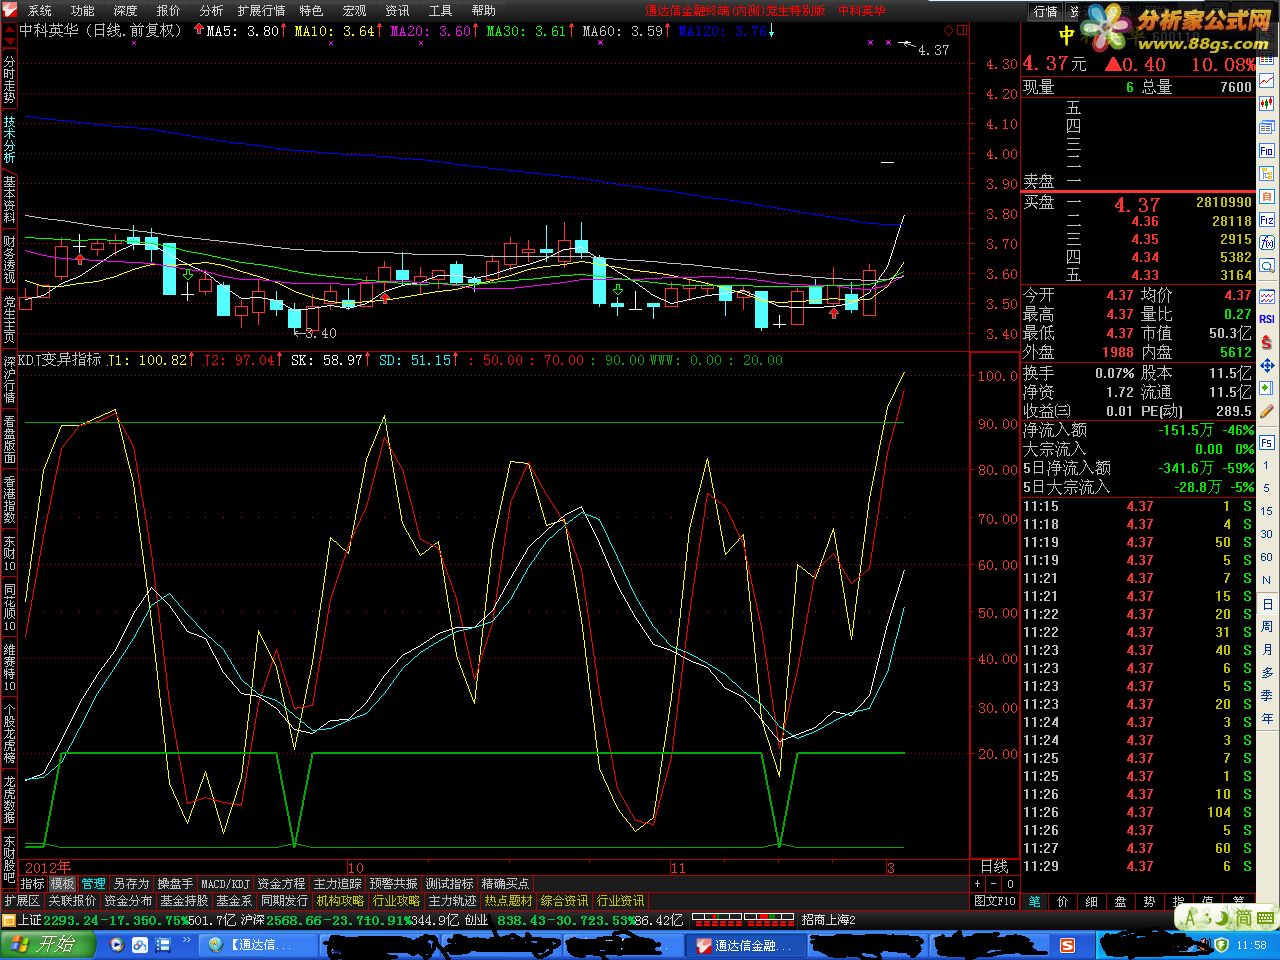Click the Fiz icon in right toolbar

[x=1267, y=220]
